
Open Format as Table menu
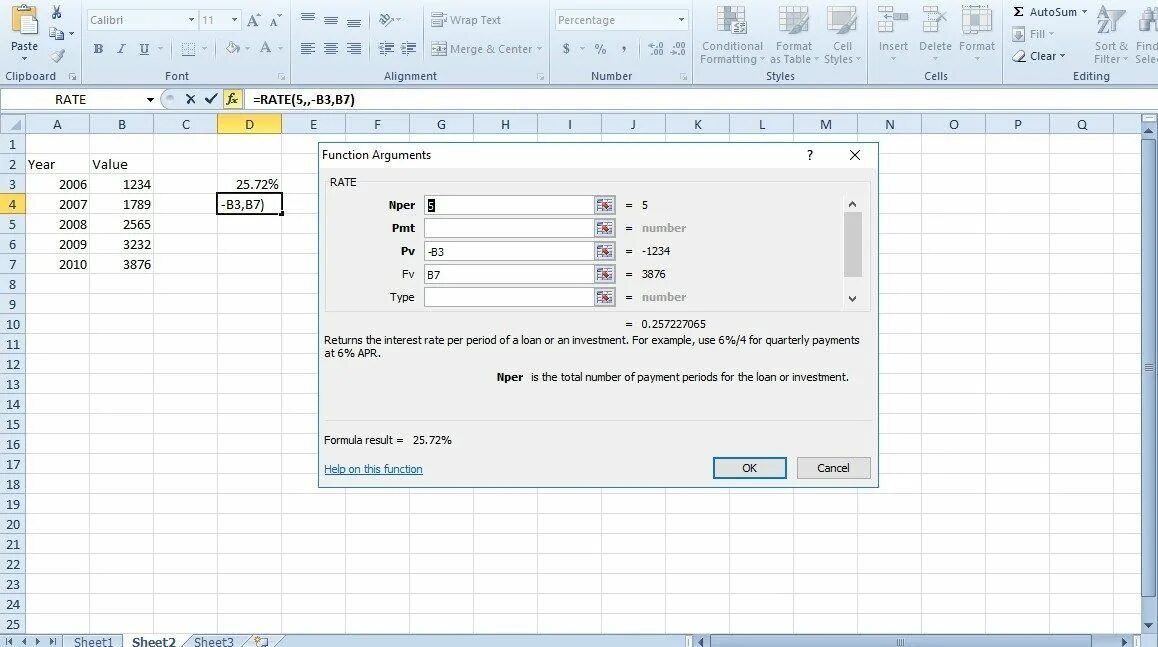[x=794, y=35]
